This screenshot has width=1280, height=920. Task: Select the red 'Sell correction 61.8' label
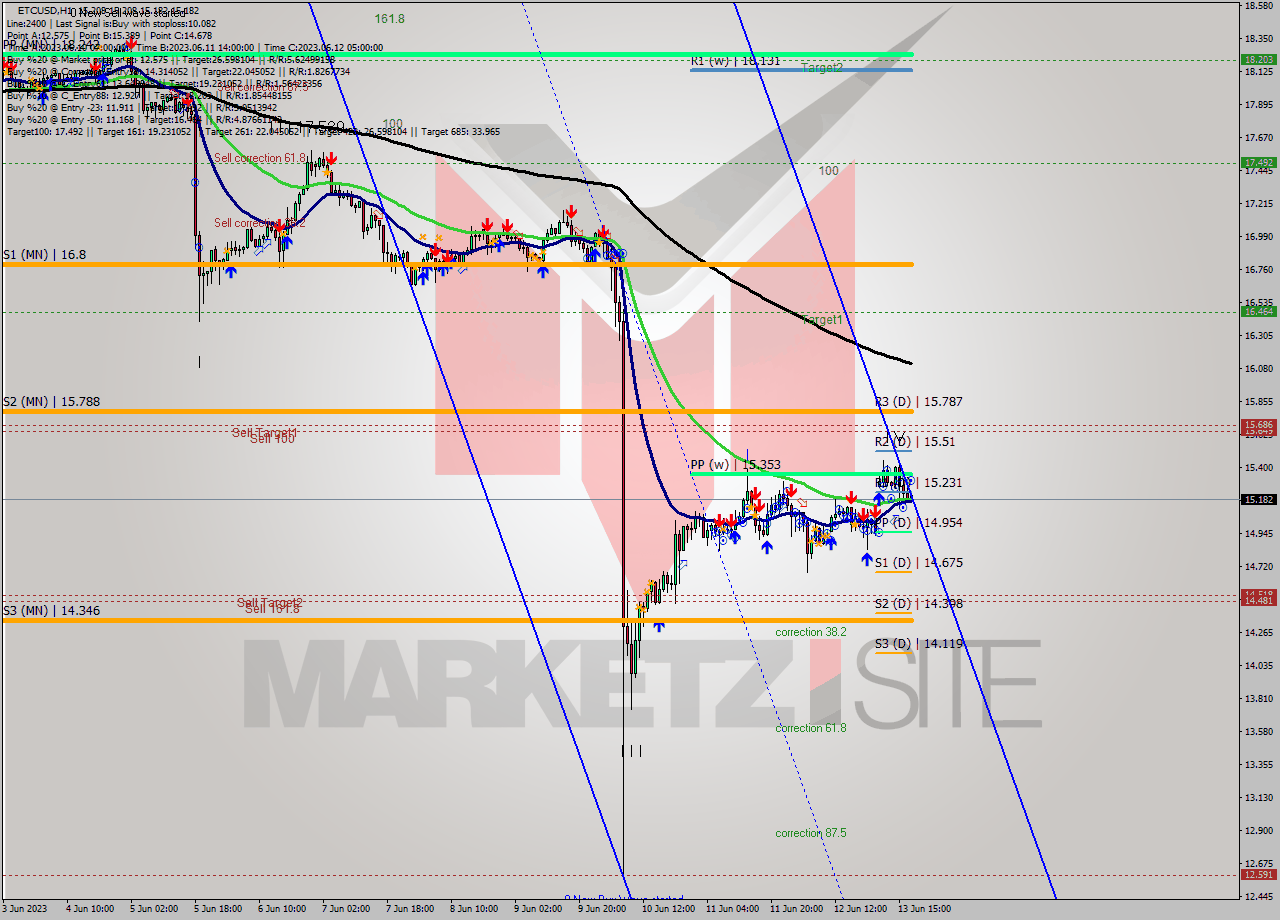pyautogui.click(x=260, y=158)
